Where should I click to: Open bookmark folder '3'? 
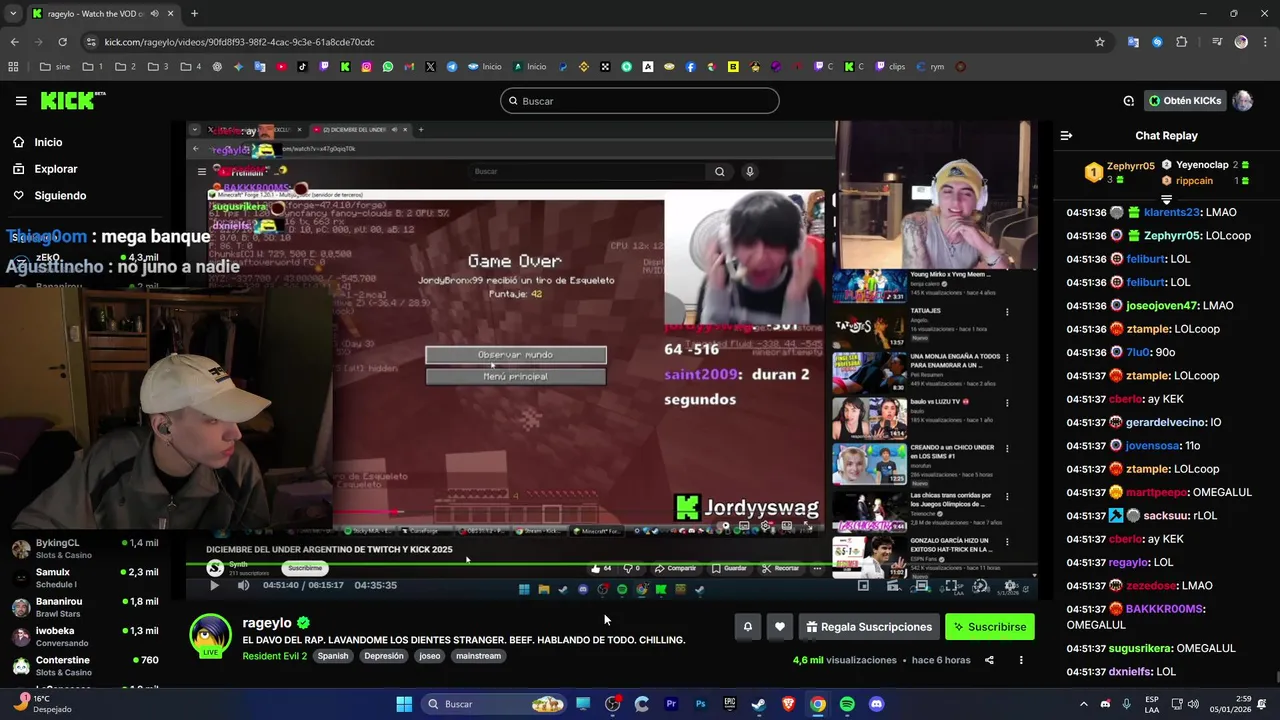[158, 67]
